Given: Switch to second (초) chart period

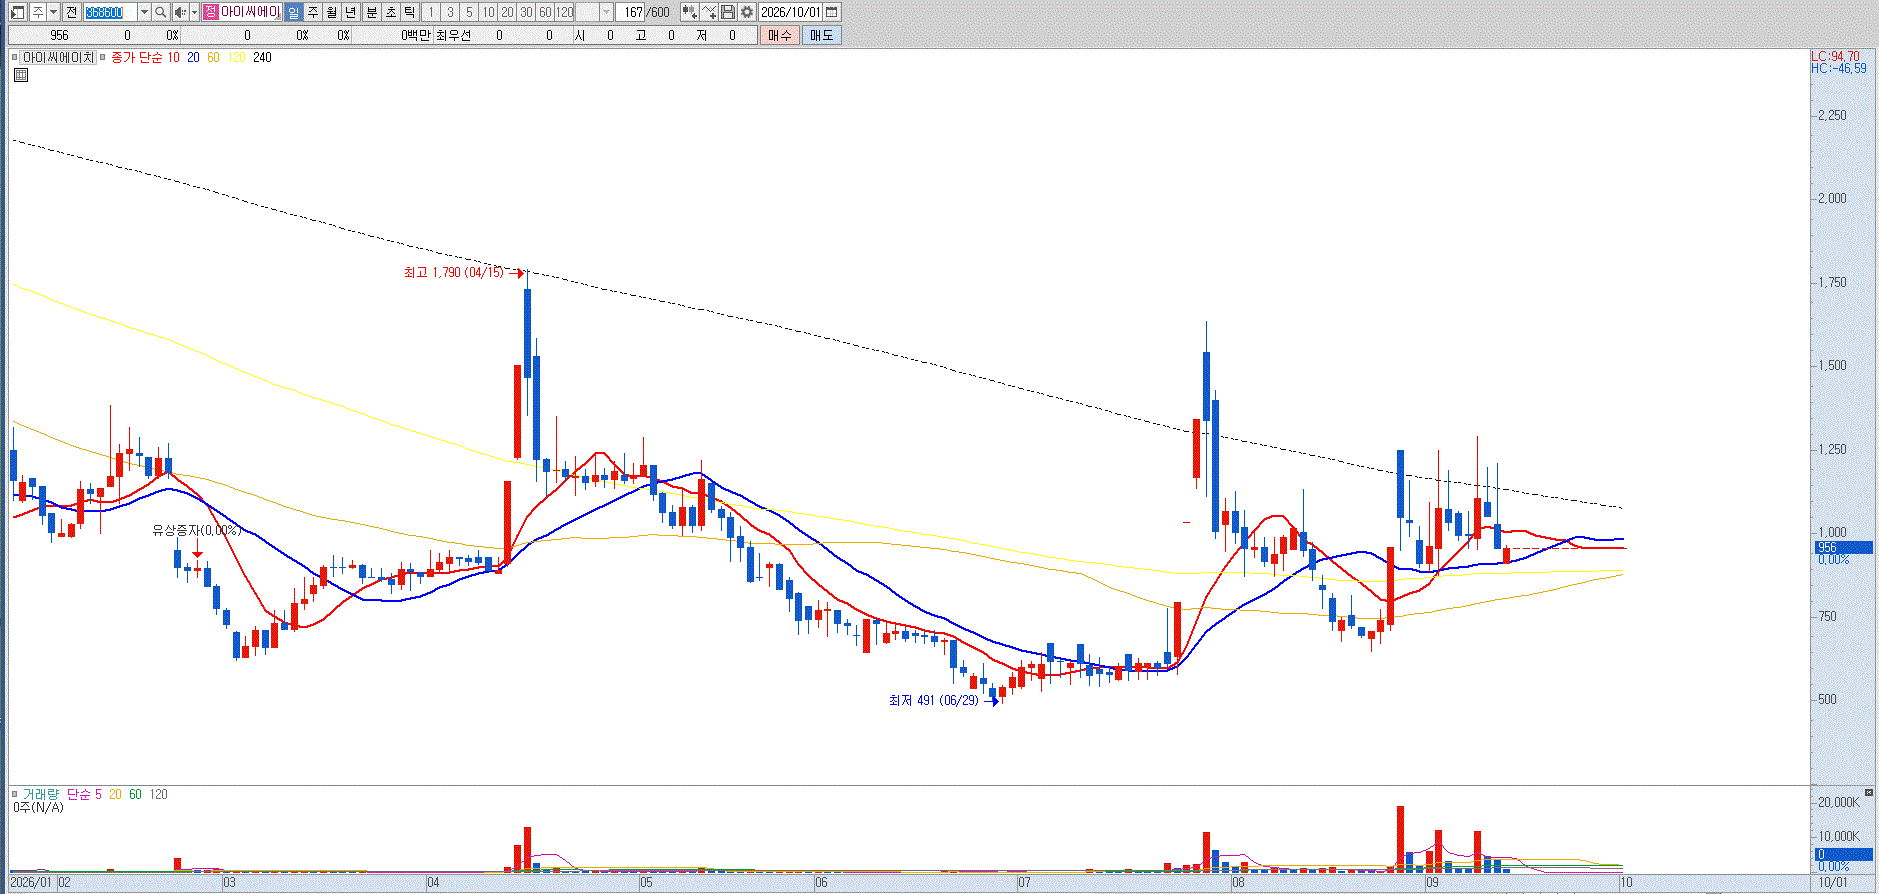Looking at the screenshot, I should pos(391,12).
